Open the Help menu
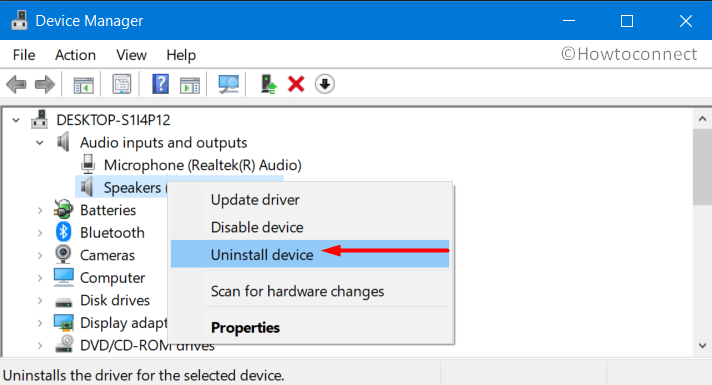Image resolution: width=712 pixels, height=385 pixels. click(x=181, y=55)
